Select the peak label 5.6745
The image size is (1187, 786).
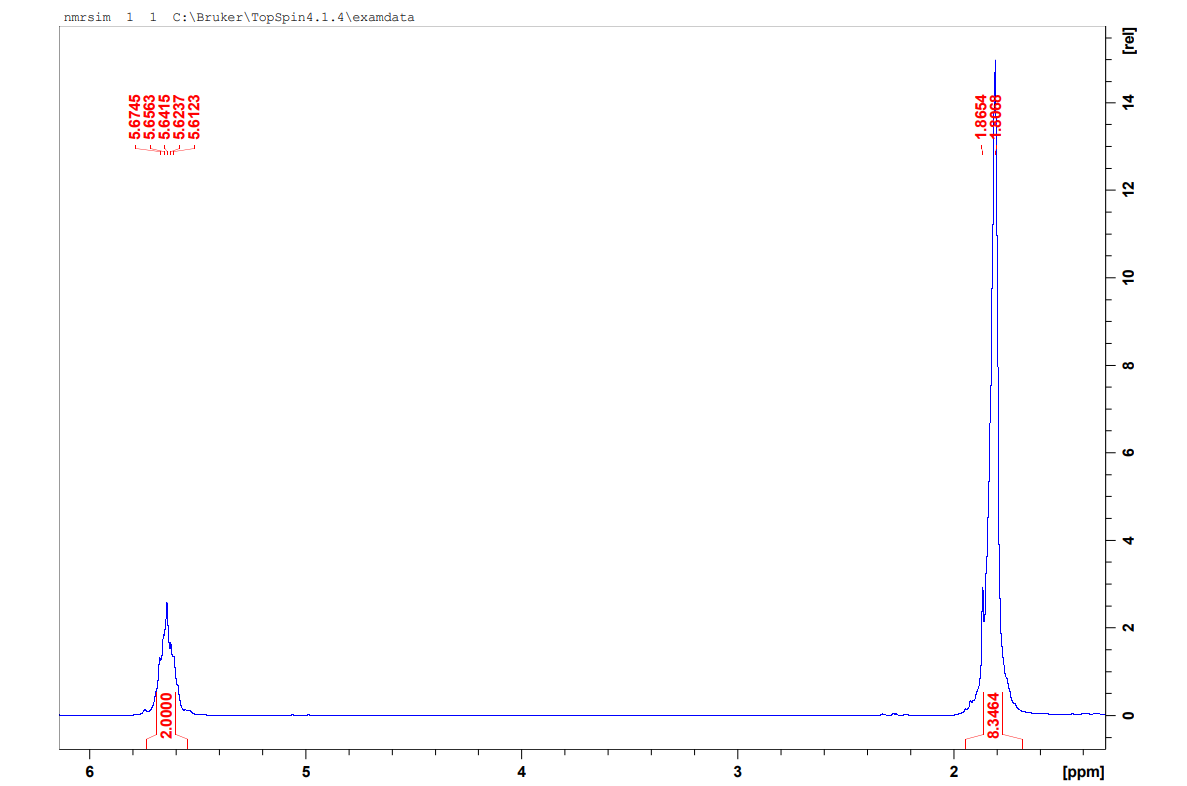click(x=134, y=116)
